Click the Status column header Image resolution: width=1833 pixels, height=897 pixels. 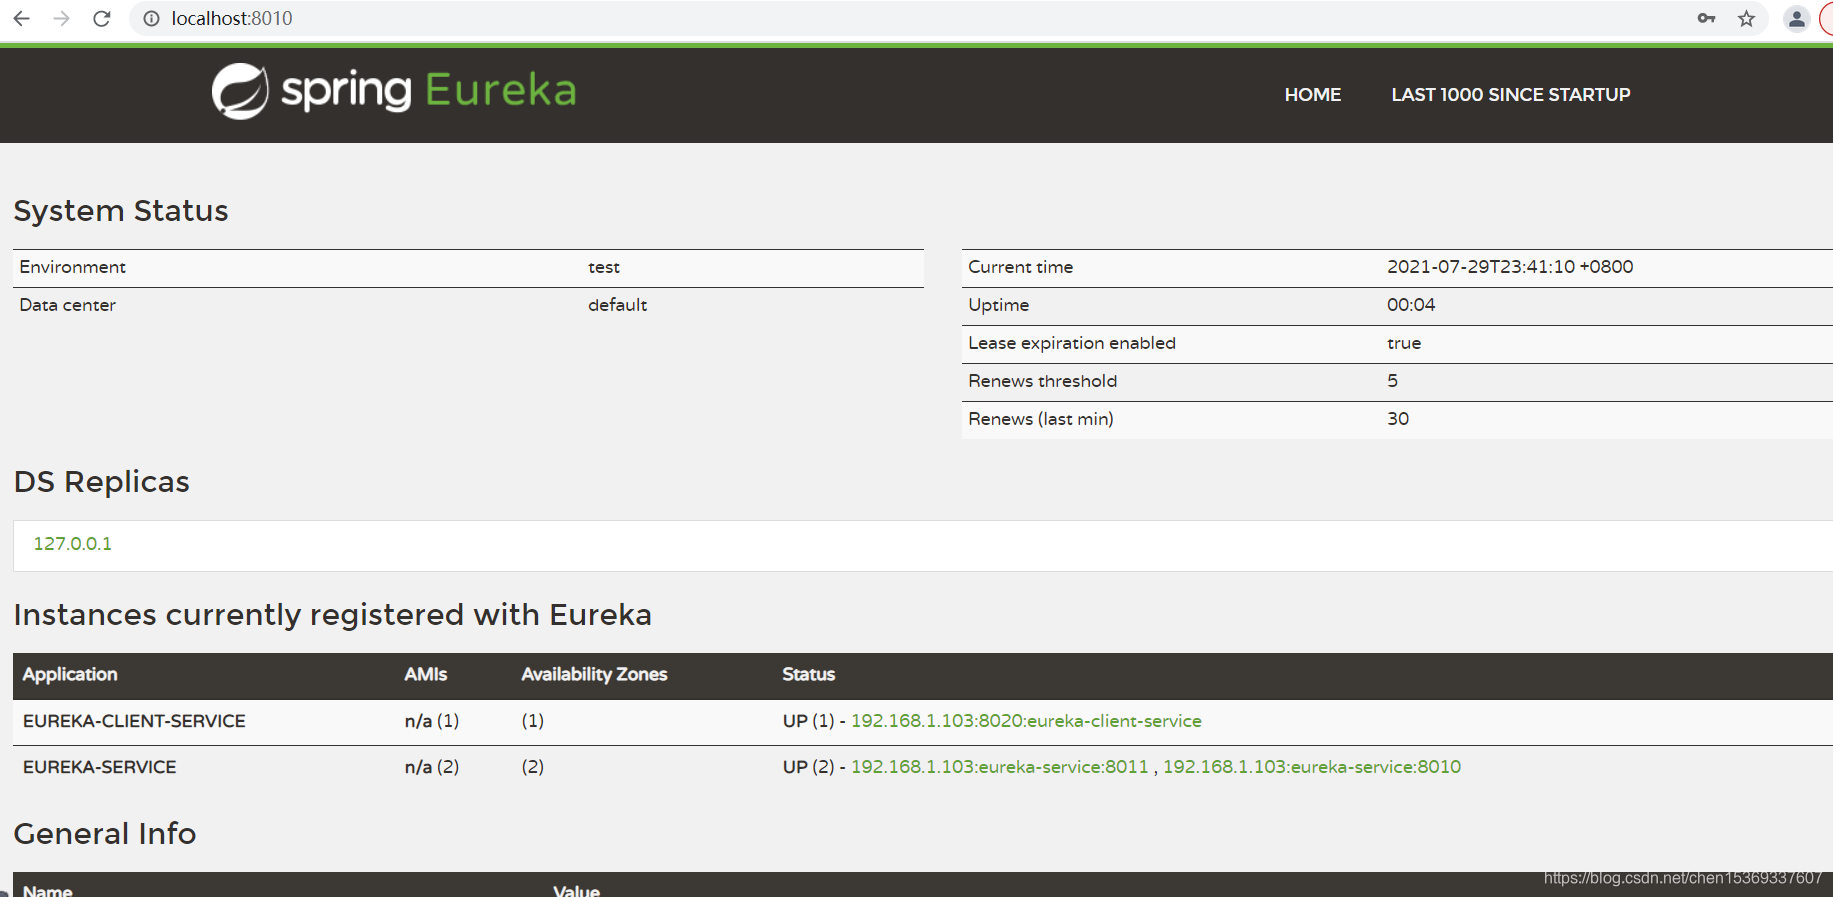tap(808, 675)
